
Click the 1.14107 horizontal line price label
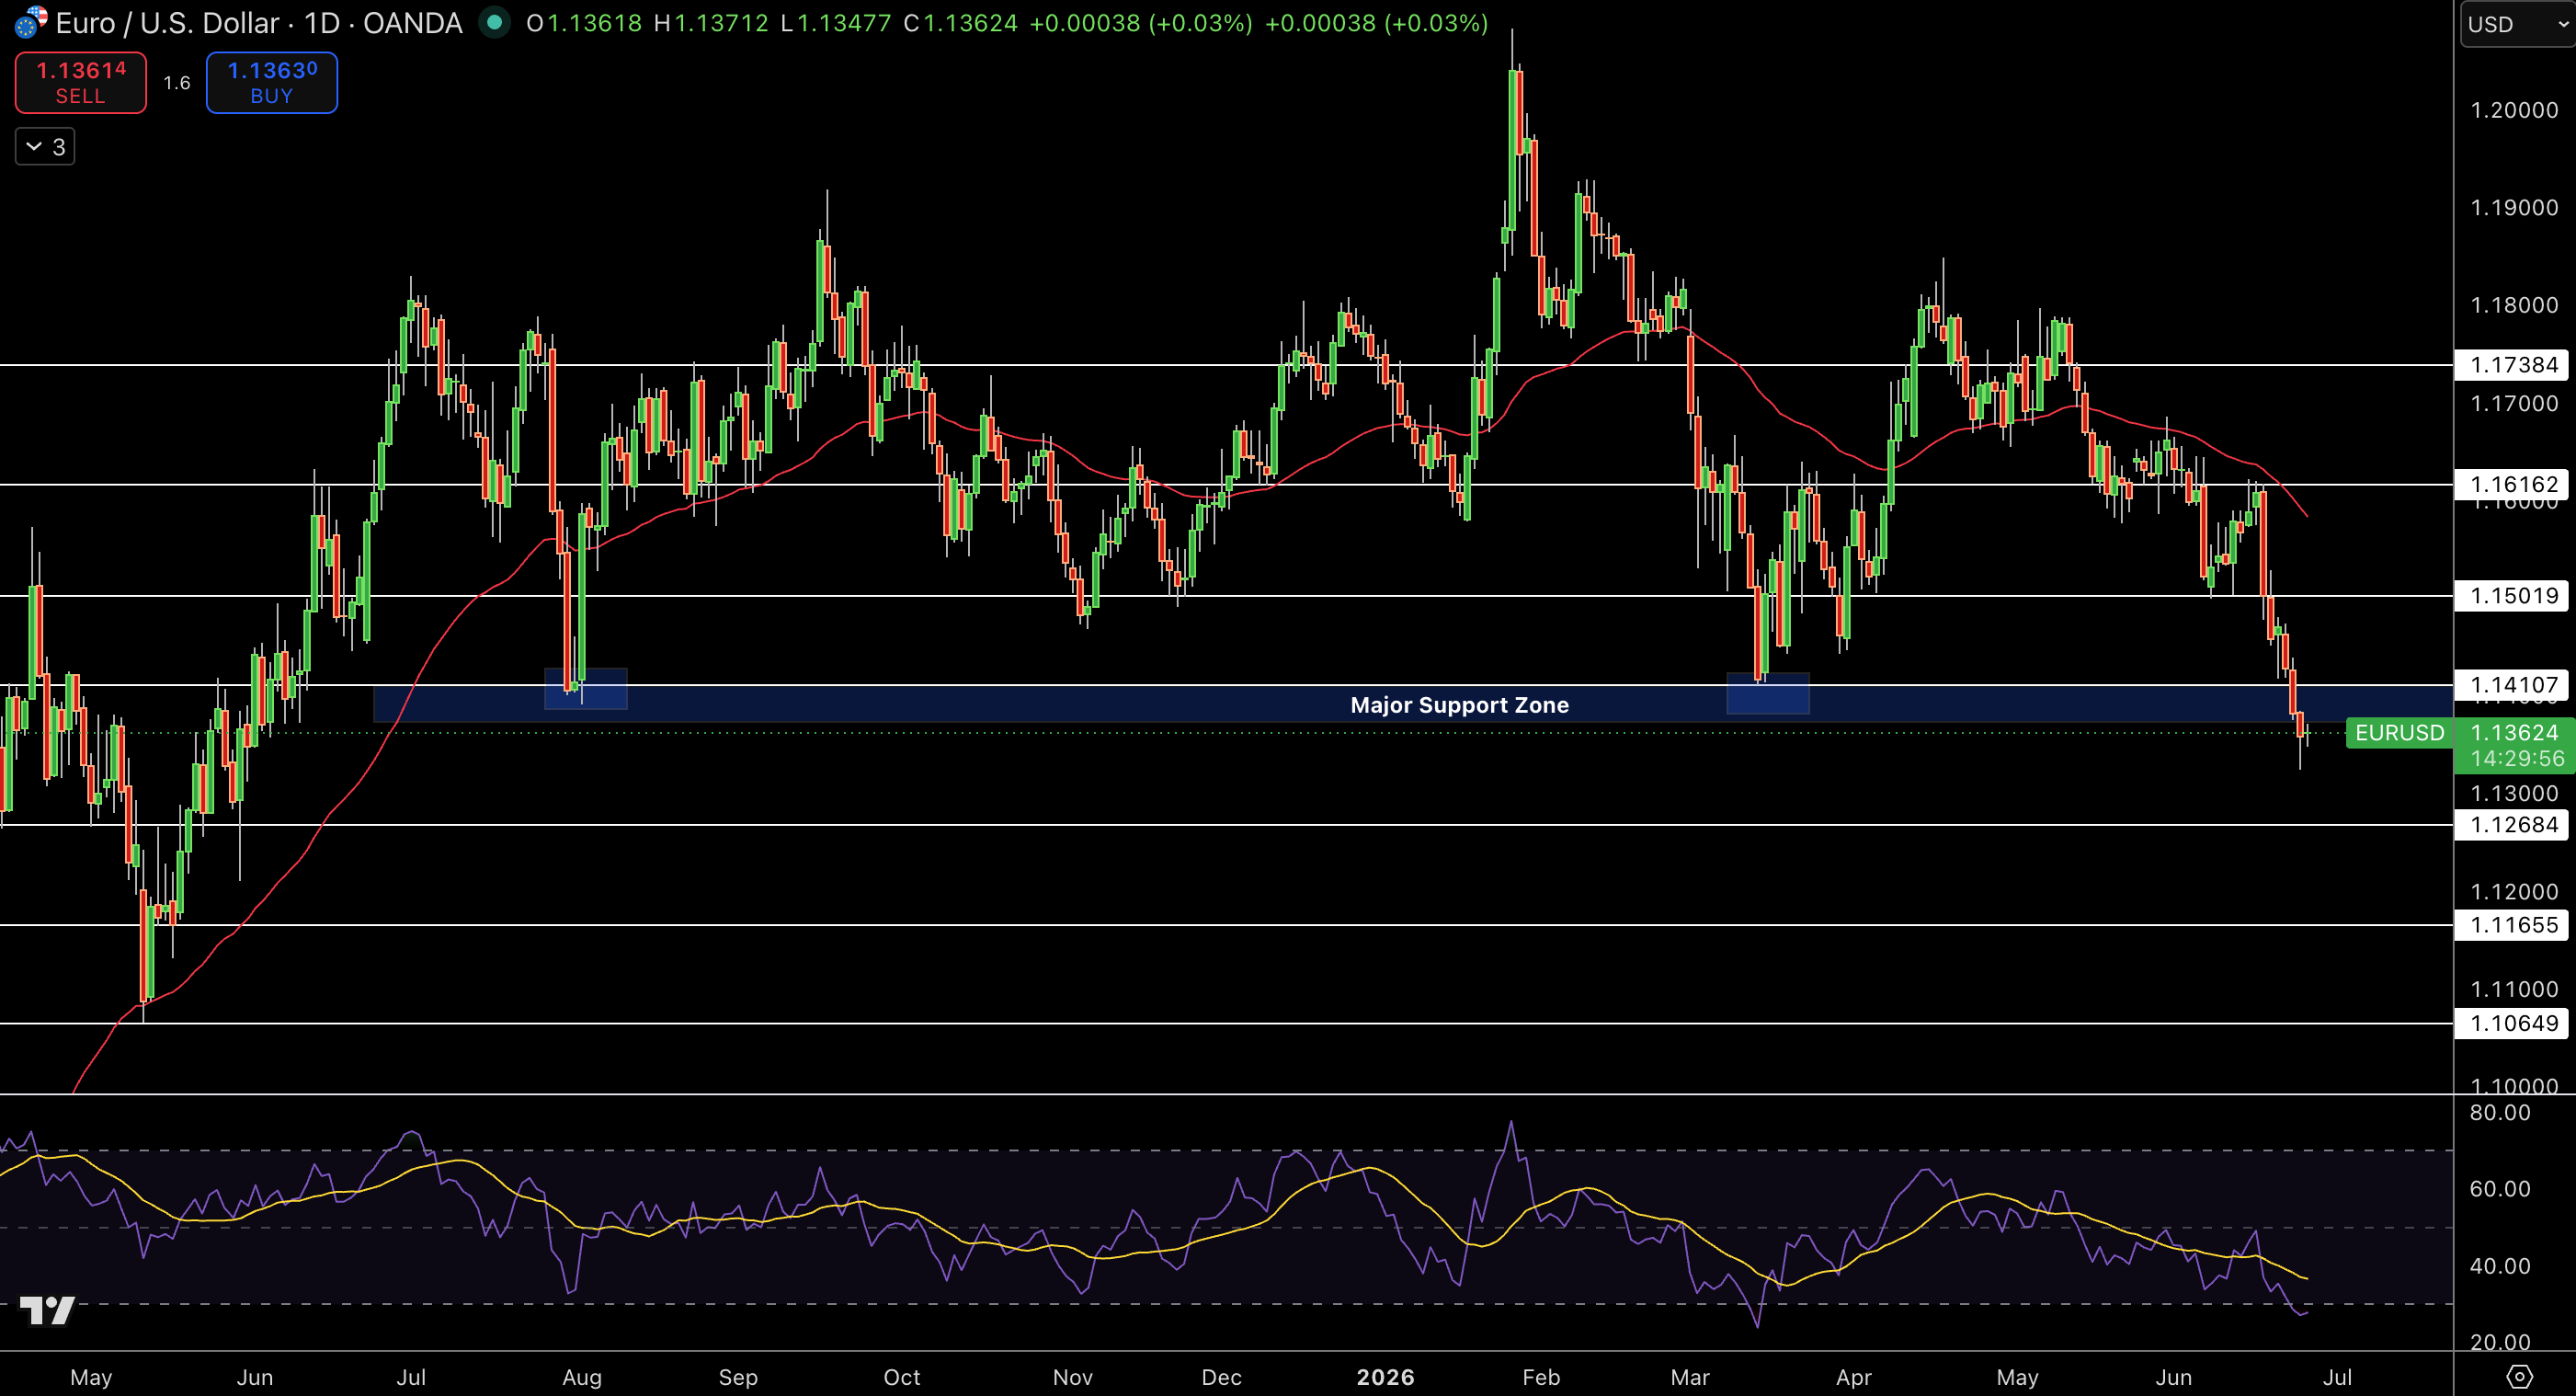click(x=2513, y=685)
